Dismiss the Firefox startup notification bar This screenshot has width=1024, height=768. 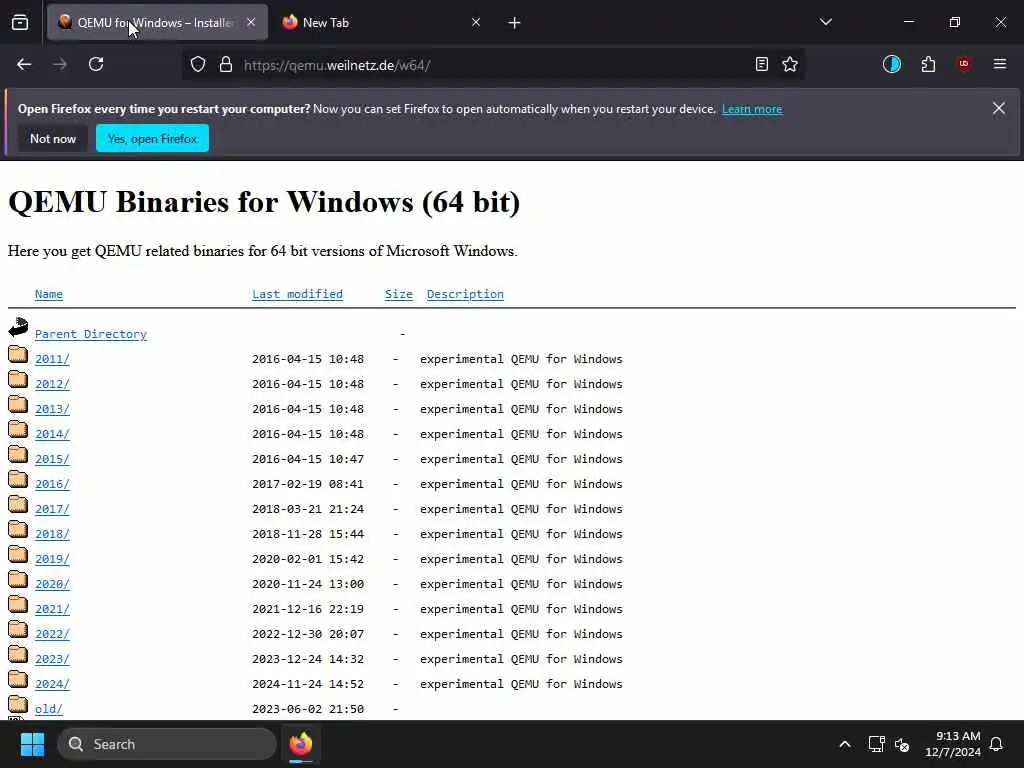(999, 108)
